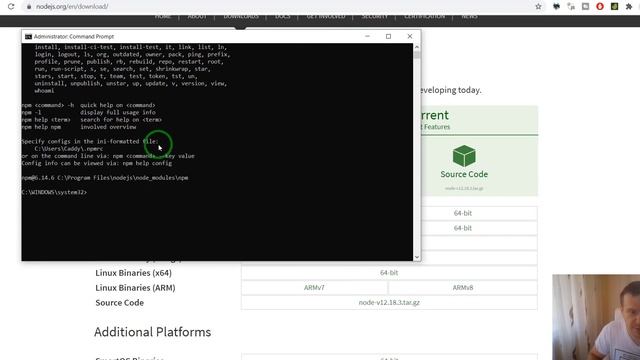The width and height of the screenshot is (640, 360).
Task: Click the Command Prompt scroll-up arrow
Action: 417,47
